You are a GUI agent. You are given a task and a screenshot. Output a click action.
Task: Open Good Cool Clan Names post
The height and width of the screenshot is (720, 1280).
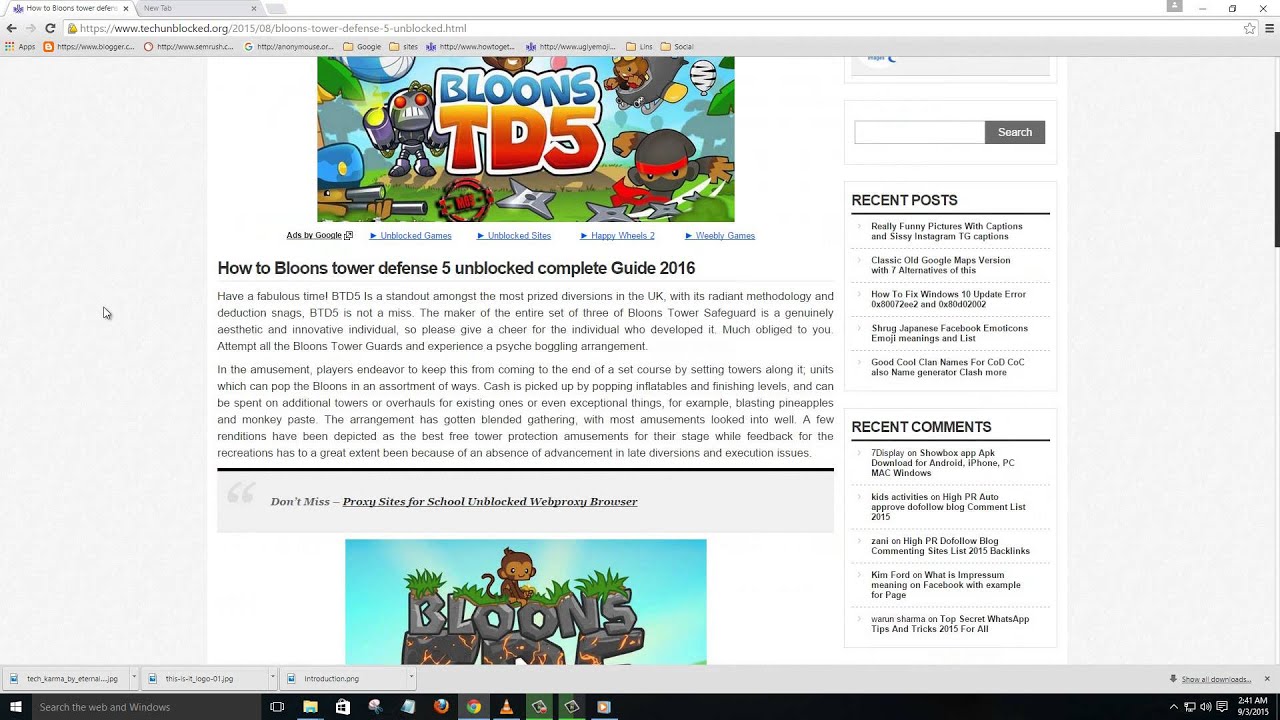point(947,367)
